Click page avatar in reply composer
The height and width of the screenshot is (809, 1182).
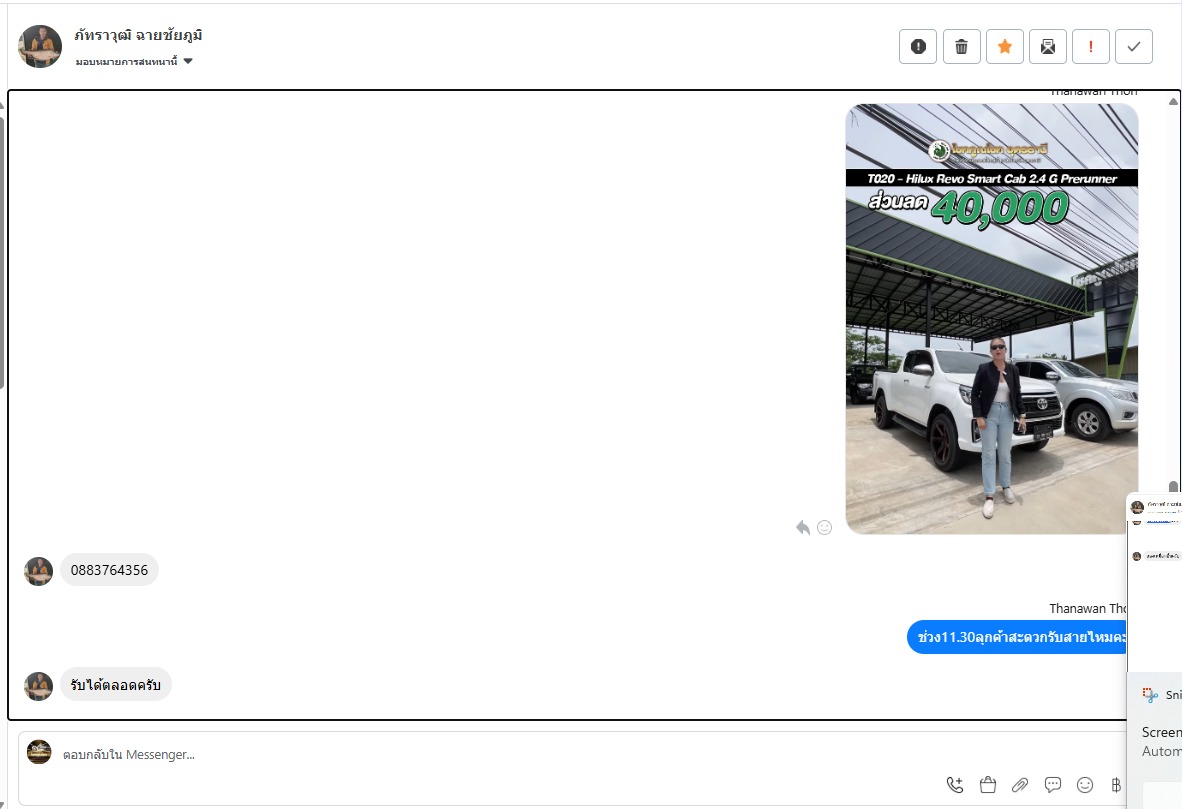[39, 752]
